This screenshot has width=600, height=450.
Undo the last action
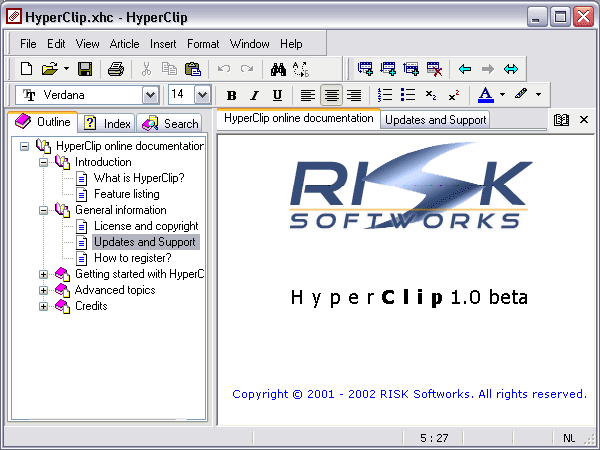(224, 69)
